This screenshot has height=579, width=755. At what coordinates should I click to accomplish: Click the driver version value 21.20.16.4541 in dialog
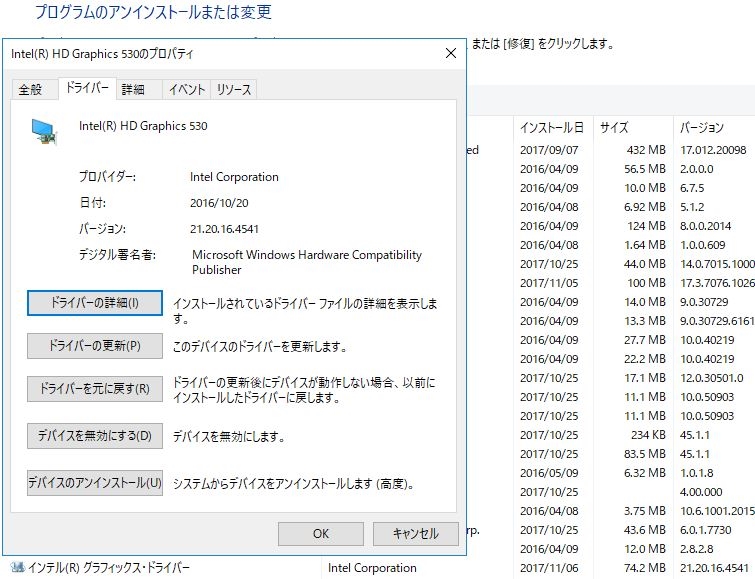pyautogui.click(x=224, y=229)
